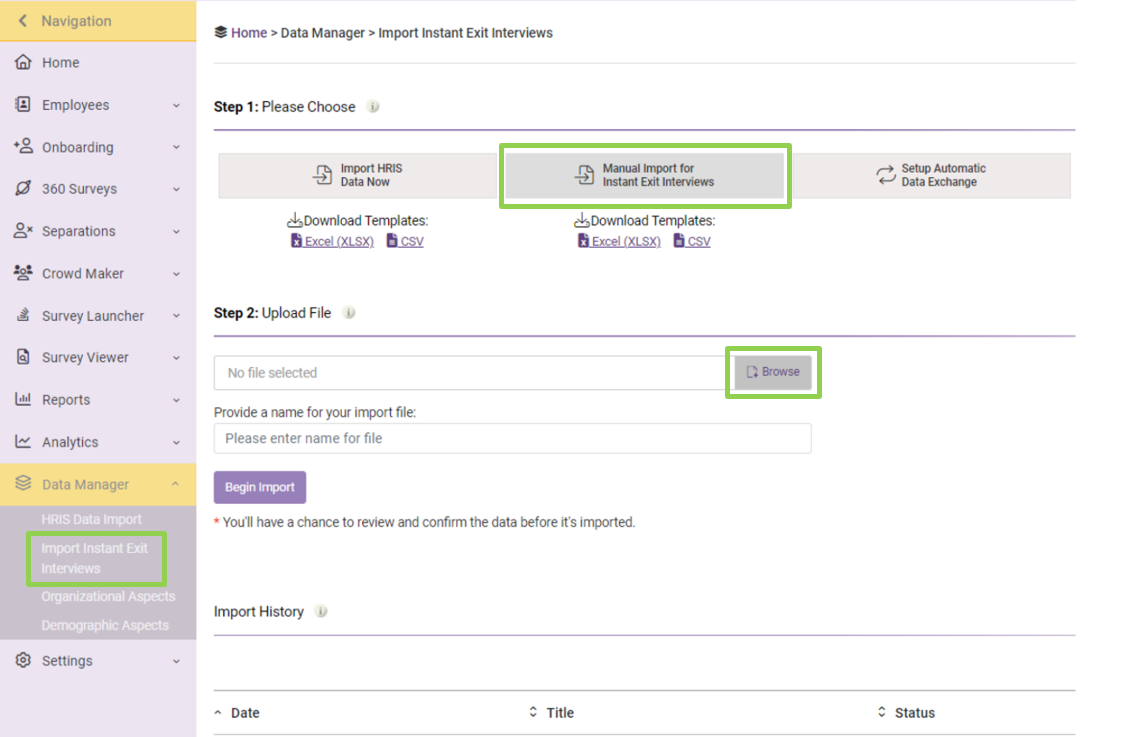Expand the Employees section
1146x737 pixels.
pos(176,105)
